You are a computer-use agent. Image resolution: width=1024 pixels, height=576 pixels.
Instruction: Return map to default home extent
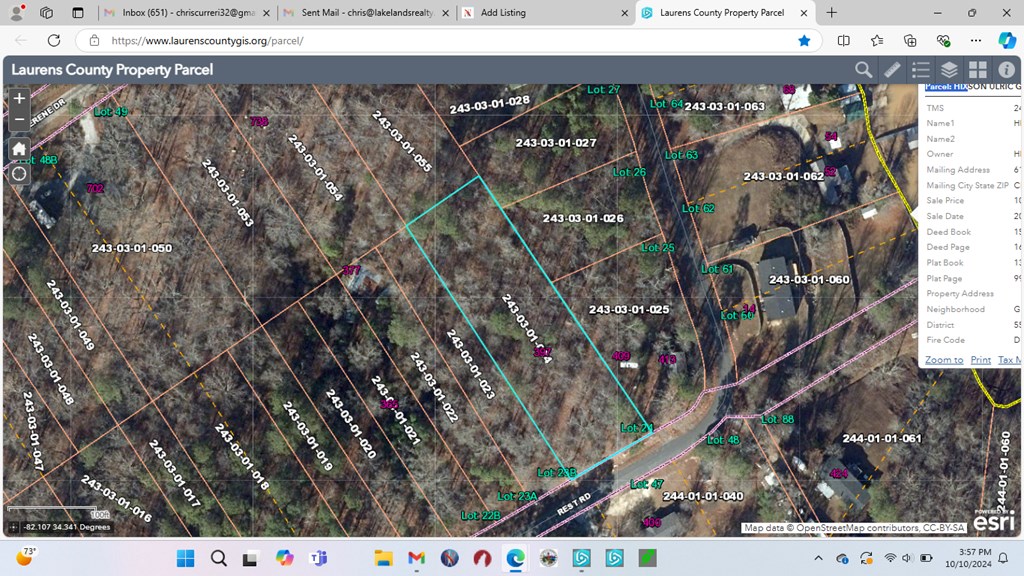19,148
